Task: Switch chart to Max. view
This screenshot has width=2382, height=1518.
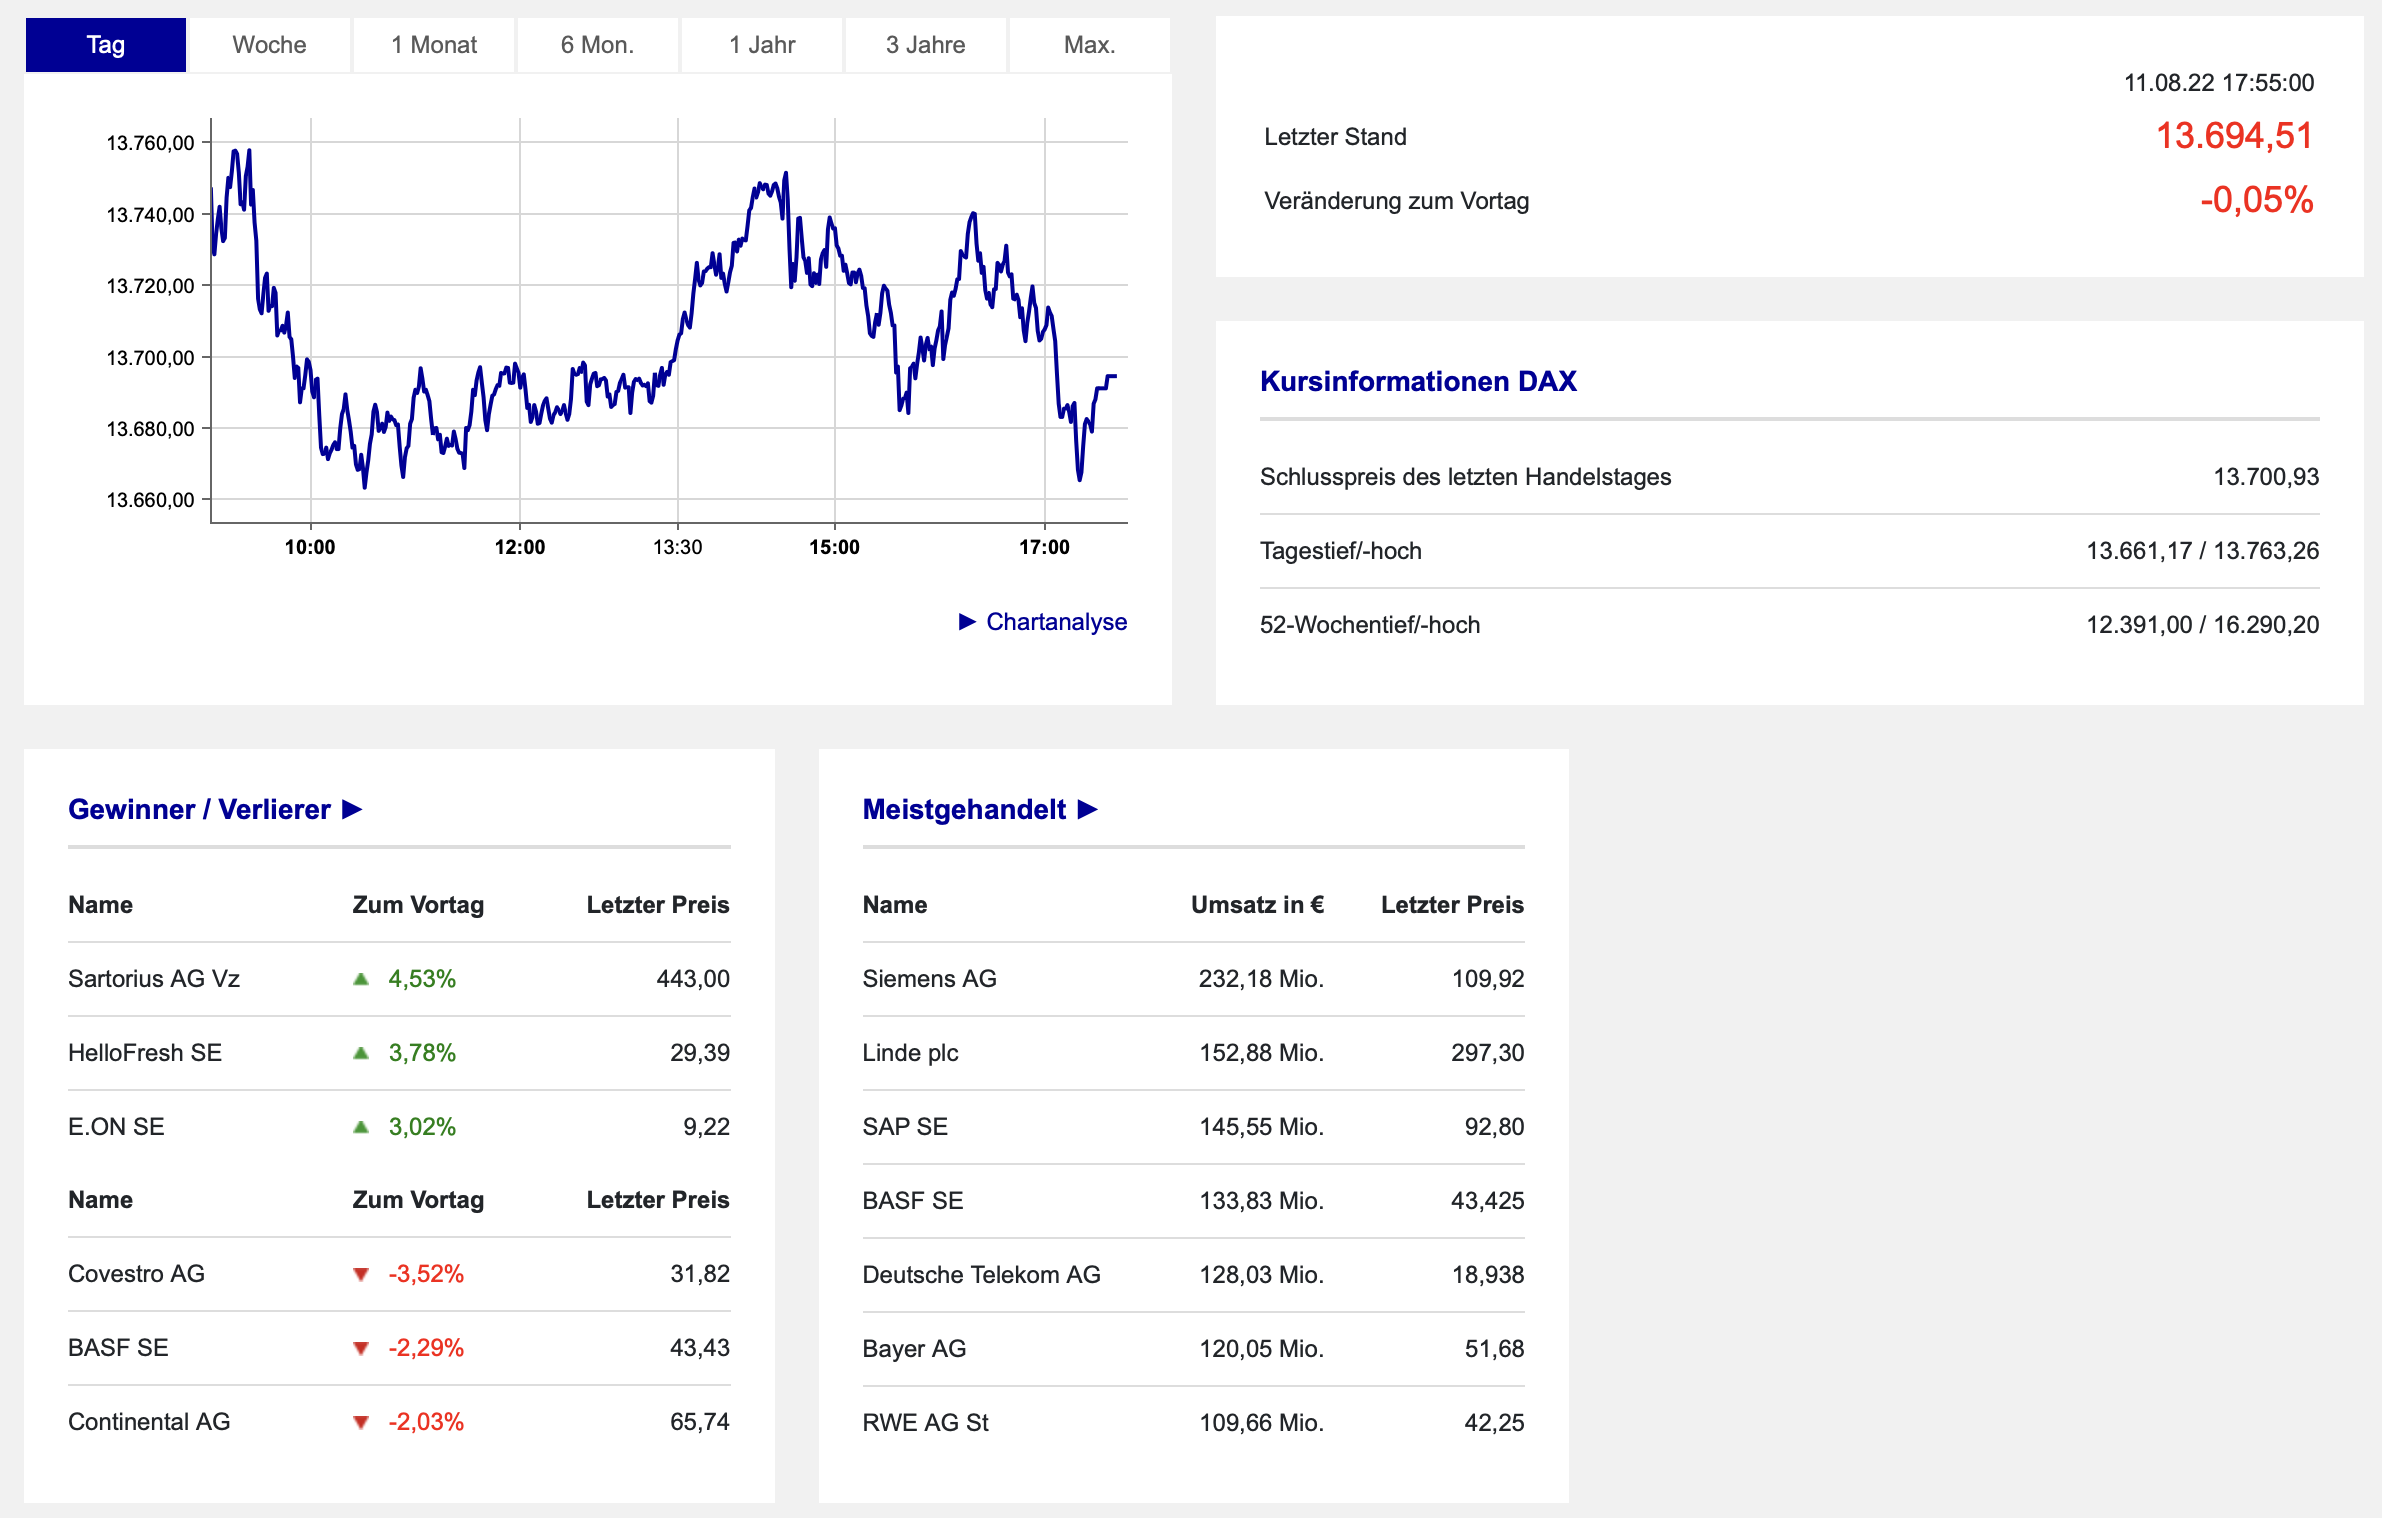Action: pyautogui.click(x=1089, y=45)
